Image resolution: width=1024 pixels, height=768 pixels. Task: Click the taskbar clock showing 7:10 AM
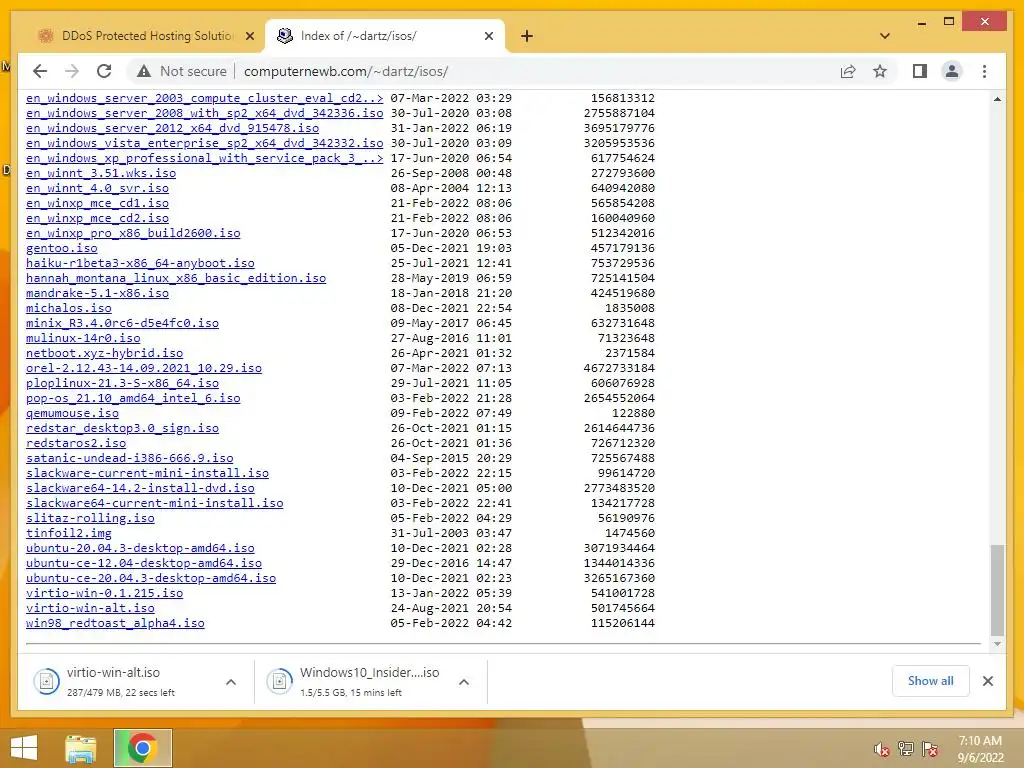(980, 749)
